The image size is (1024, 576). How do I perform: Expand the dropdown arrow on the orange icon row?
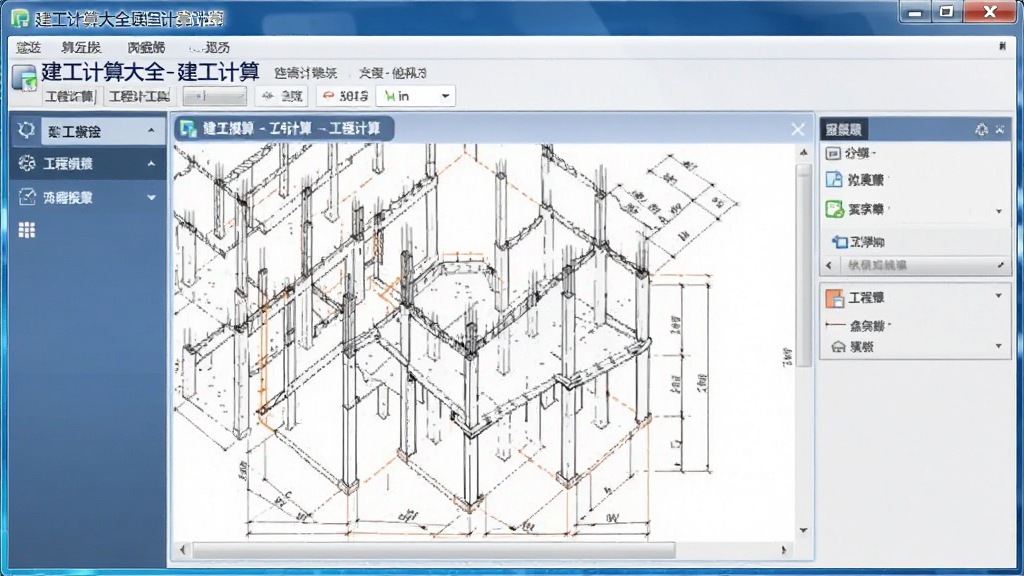999,296
